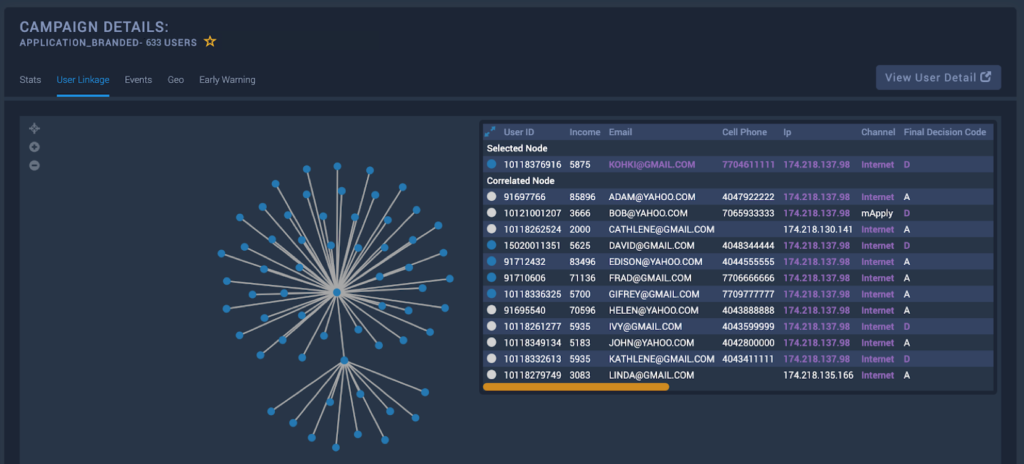Select node dot for BOB@YAHOO.COM row
This screenshot has height=464, width=1024.
[492, 213]
